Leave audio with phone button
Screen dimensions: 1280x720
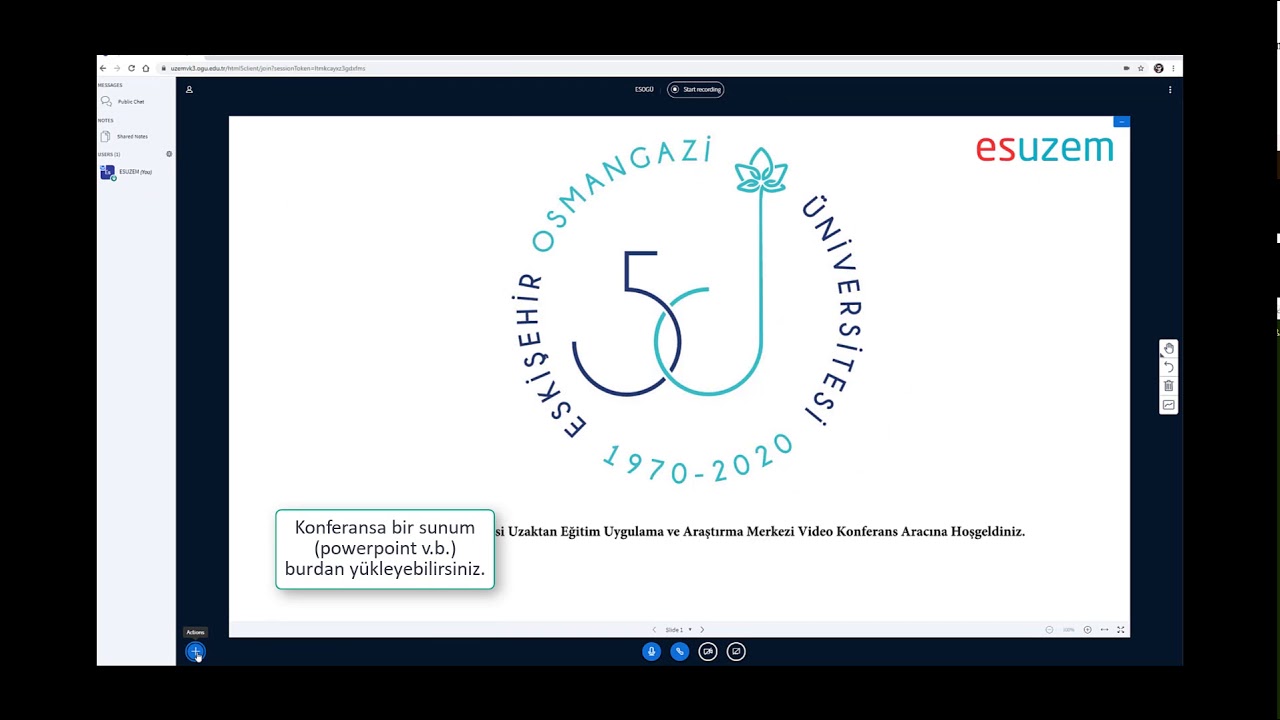tap(680, 652)
